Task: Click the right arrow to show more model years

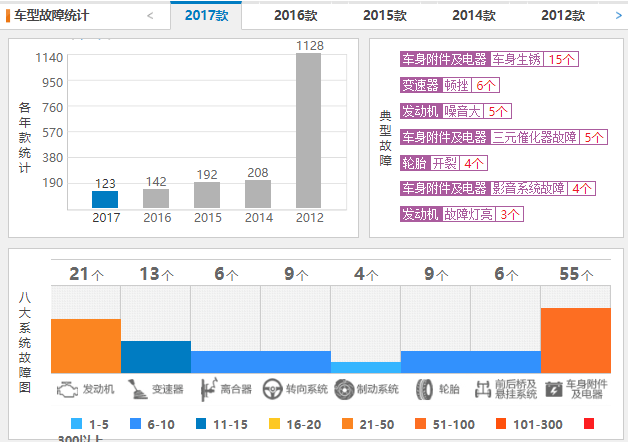Action: (618, 16)
